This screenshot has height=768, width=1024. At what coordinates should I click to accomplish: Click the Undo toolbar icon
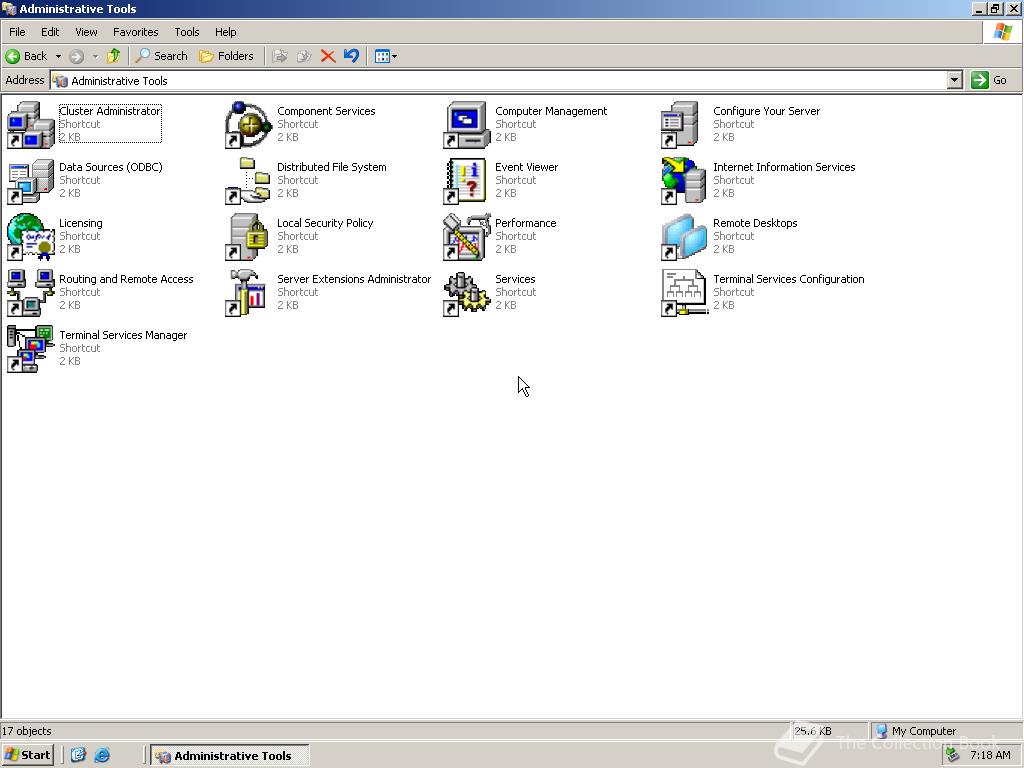tap(351, 56)
